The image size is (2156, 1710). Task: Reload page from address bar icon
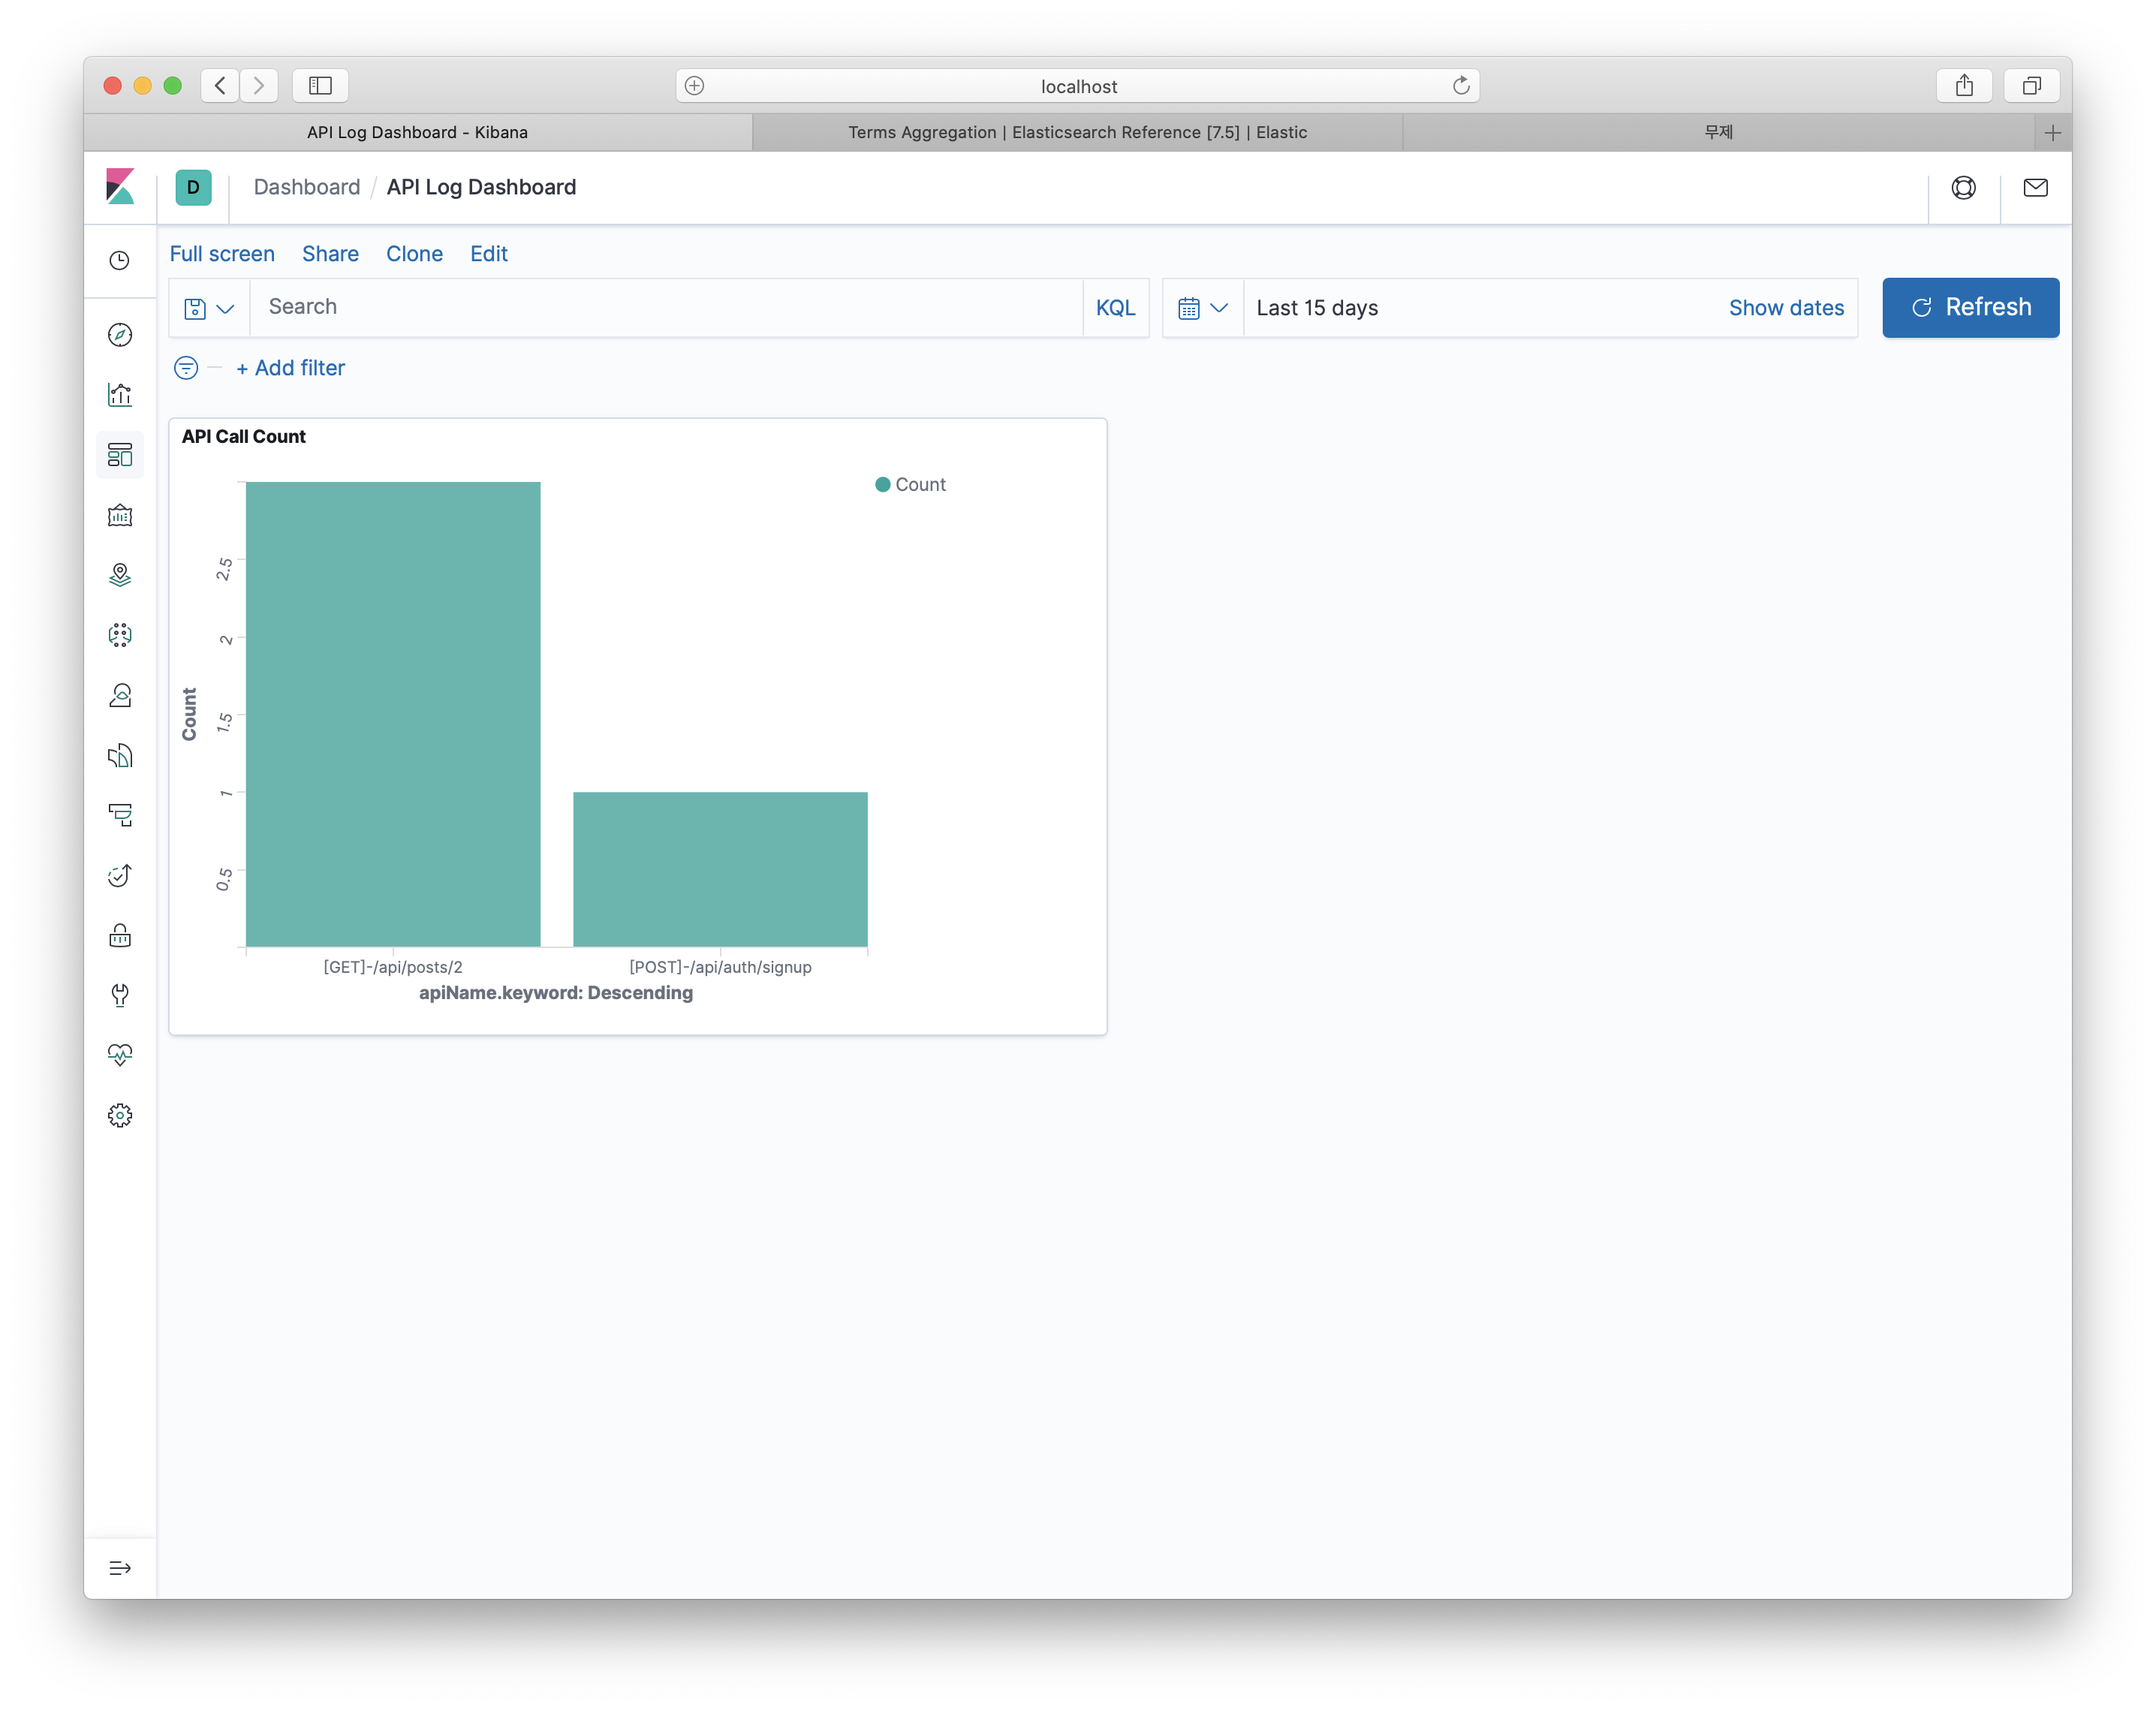tap(1461, 86)
